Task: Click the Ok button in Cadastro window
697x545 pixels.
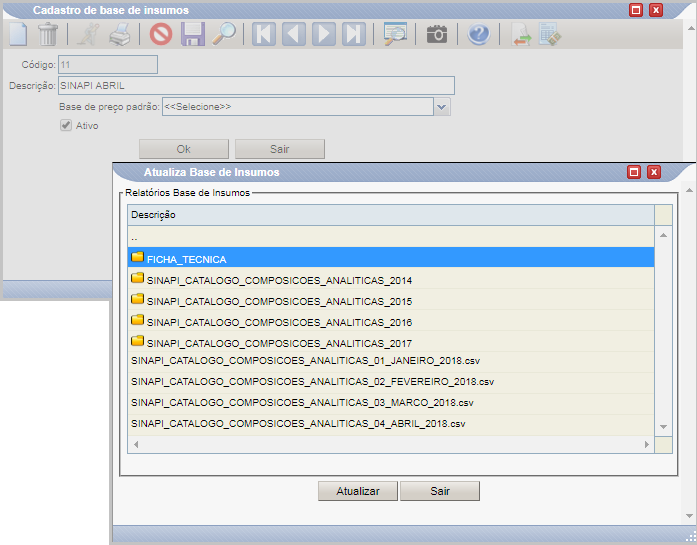Action: coord(184,149)
